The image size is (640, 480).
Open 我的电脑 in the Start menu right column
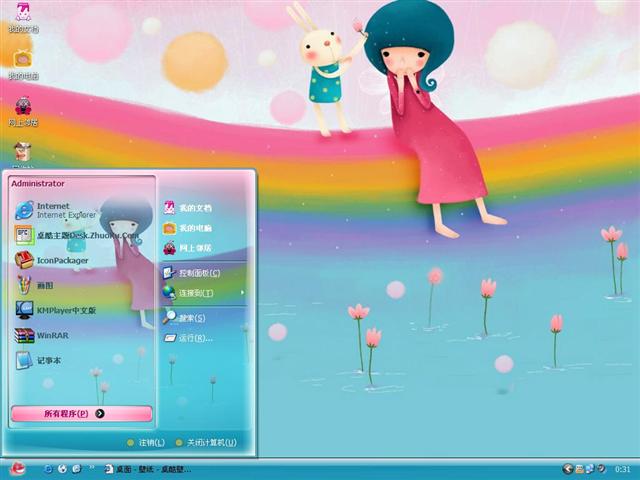pos(187,228)
